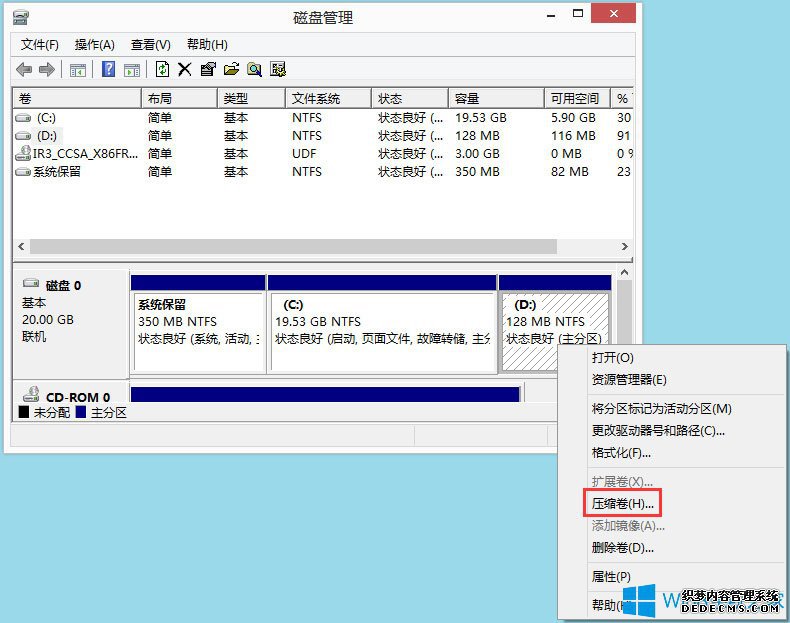This screenshot has width=790, height=623.
Task: Choose 压缩卷(H)... from the context menu
Action: 622,503
